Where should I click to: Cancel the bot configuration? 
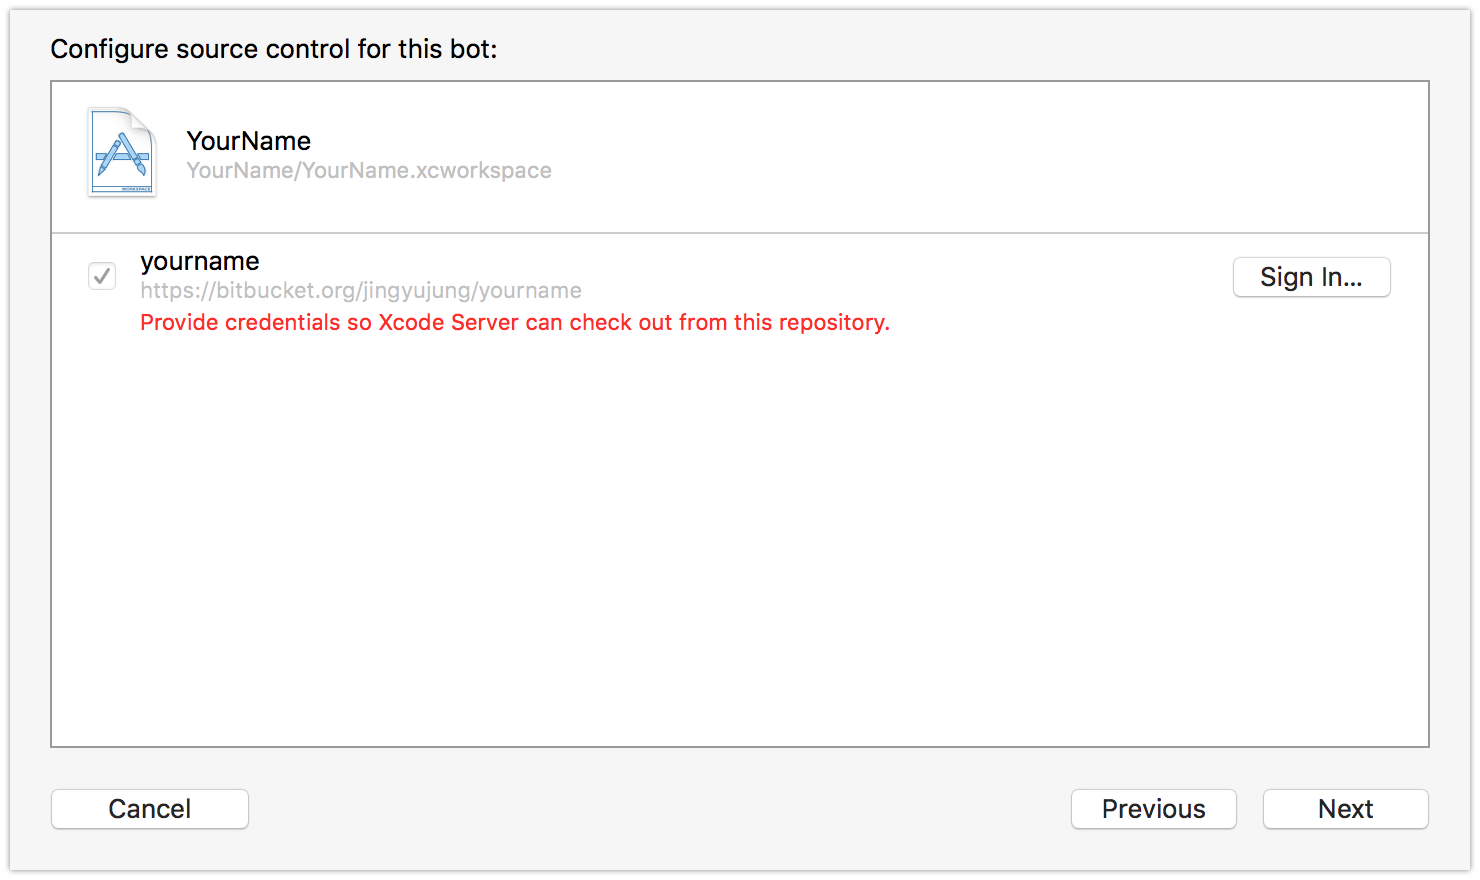coord(150,809)
